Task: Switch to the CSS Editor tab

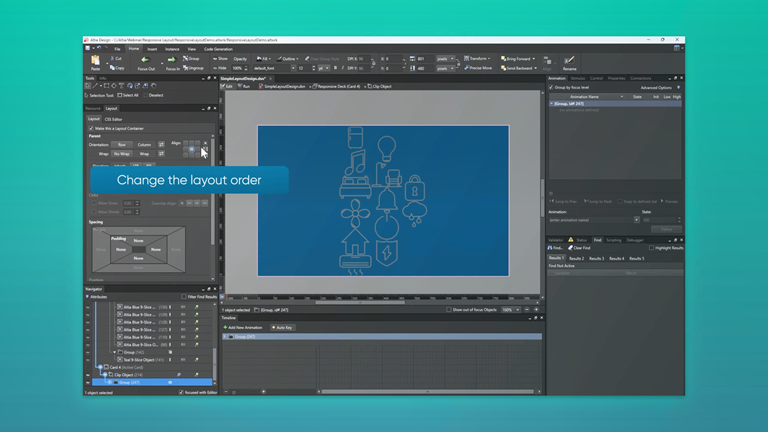Action: 113,119
